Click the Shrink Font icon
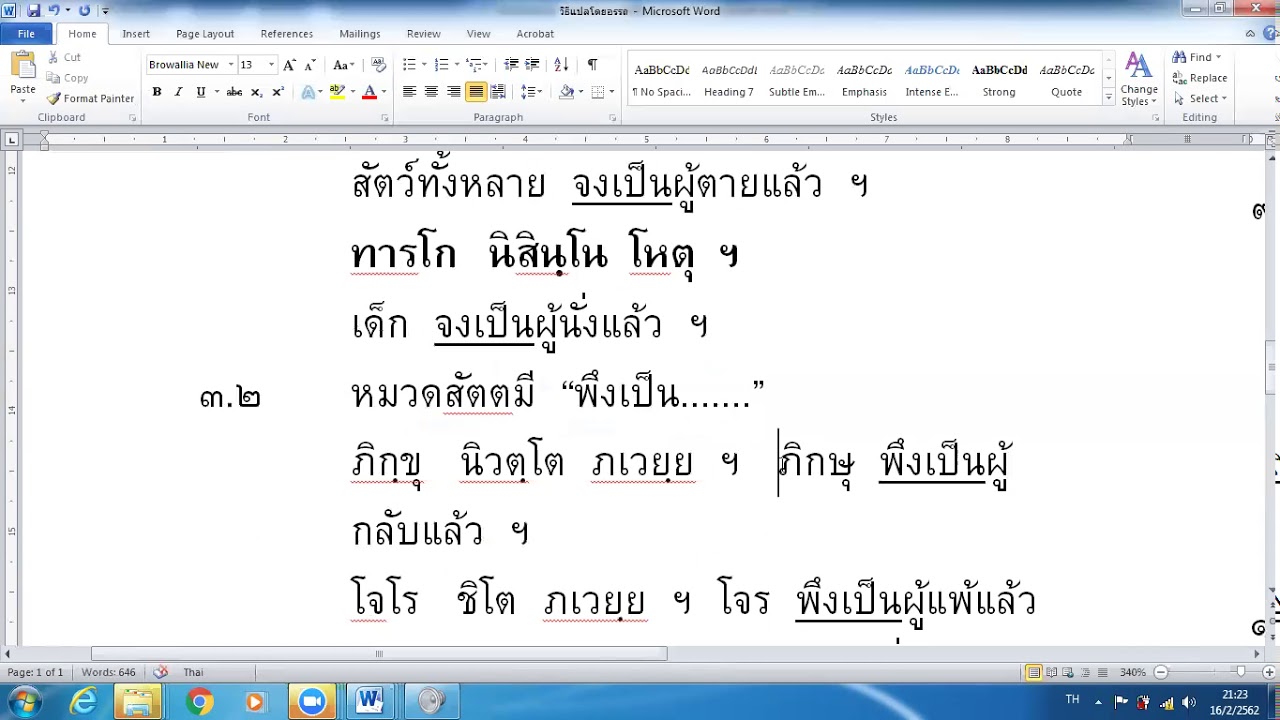Viewport: 1280px width, 720px height. point(310,65)
